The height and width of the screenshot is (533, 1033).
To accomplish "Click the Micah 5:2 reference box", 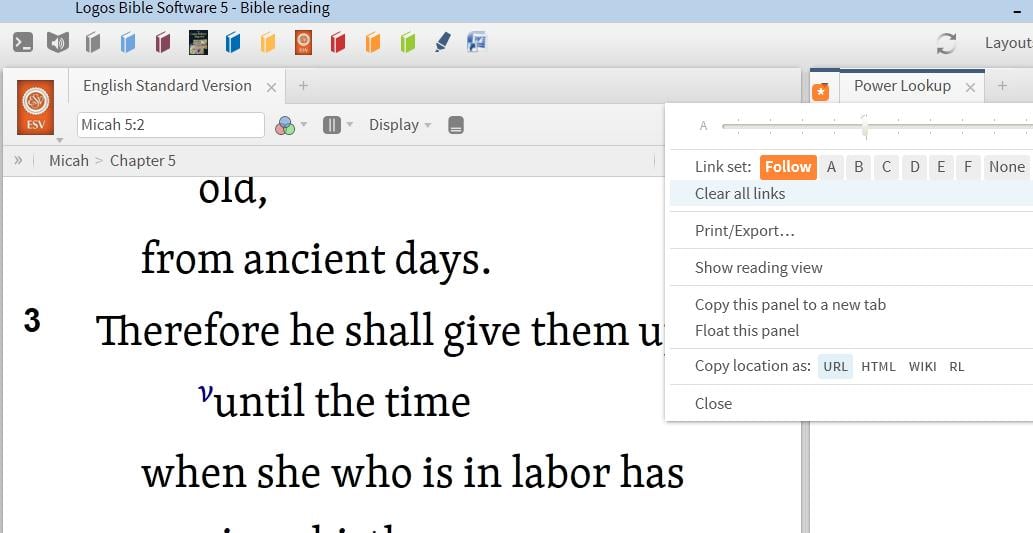I will (x=171, y=125).
